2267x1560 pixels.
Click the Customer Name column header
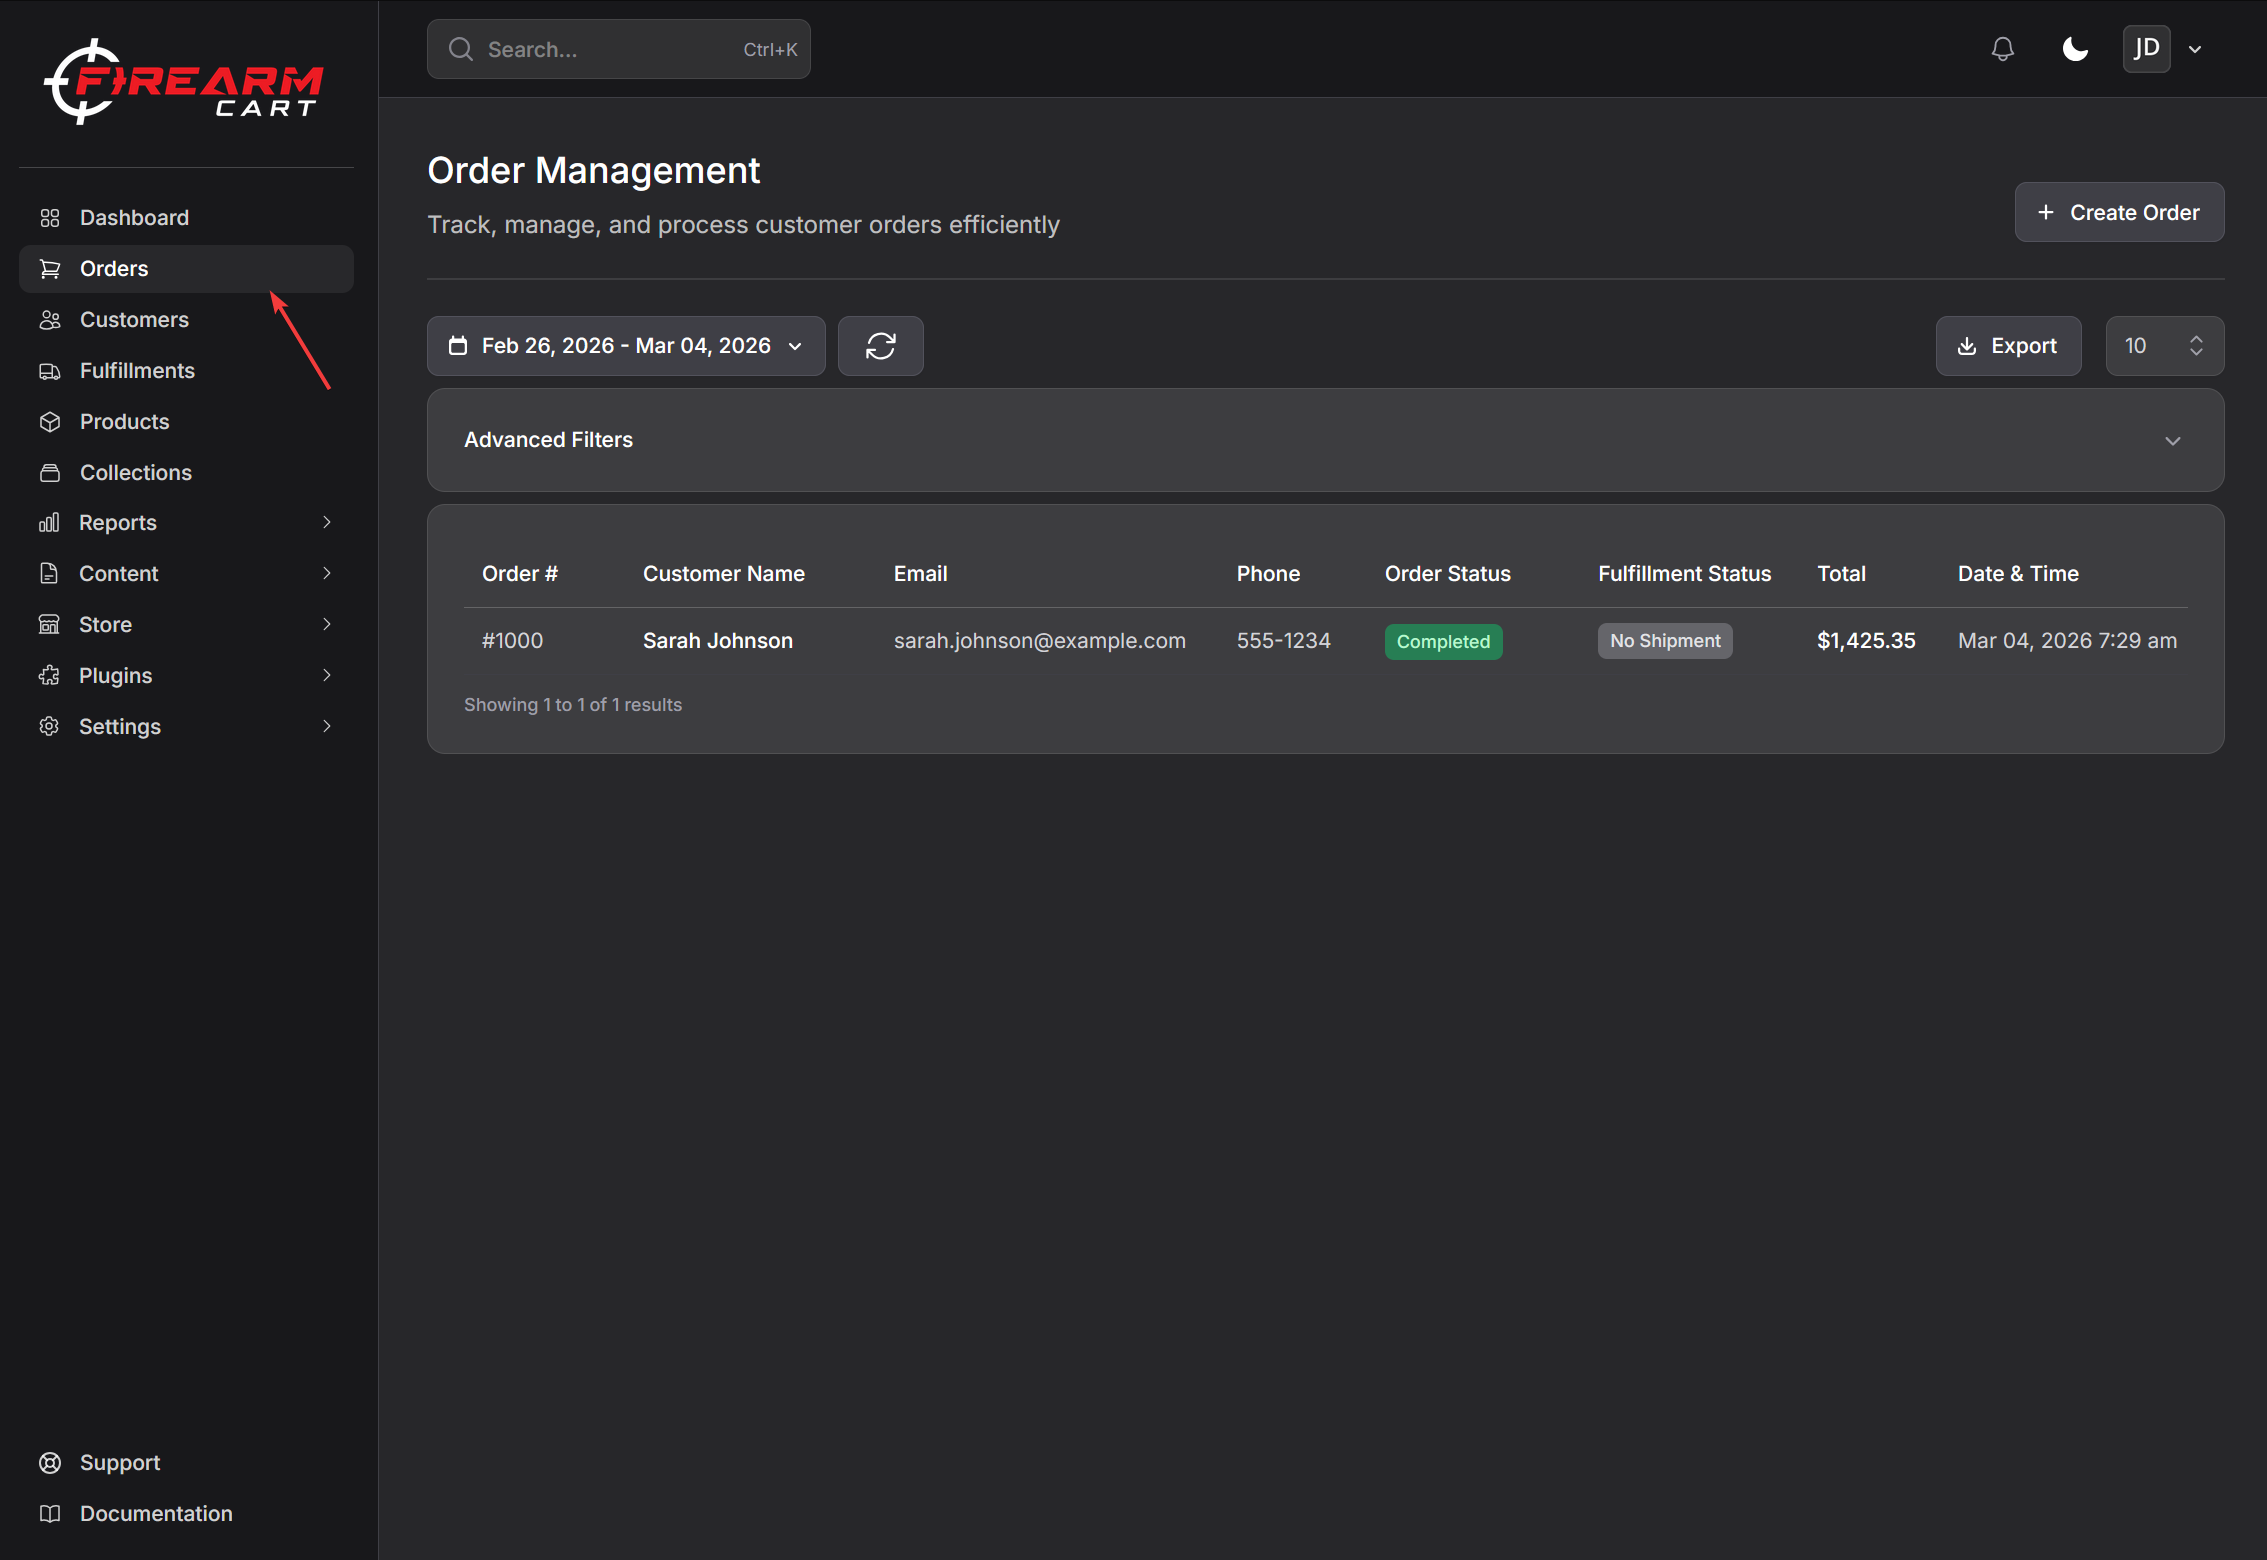[724, 574]
